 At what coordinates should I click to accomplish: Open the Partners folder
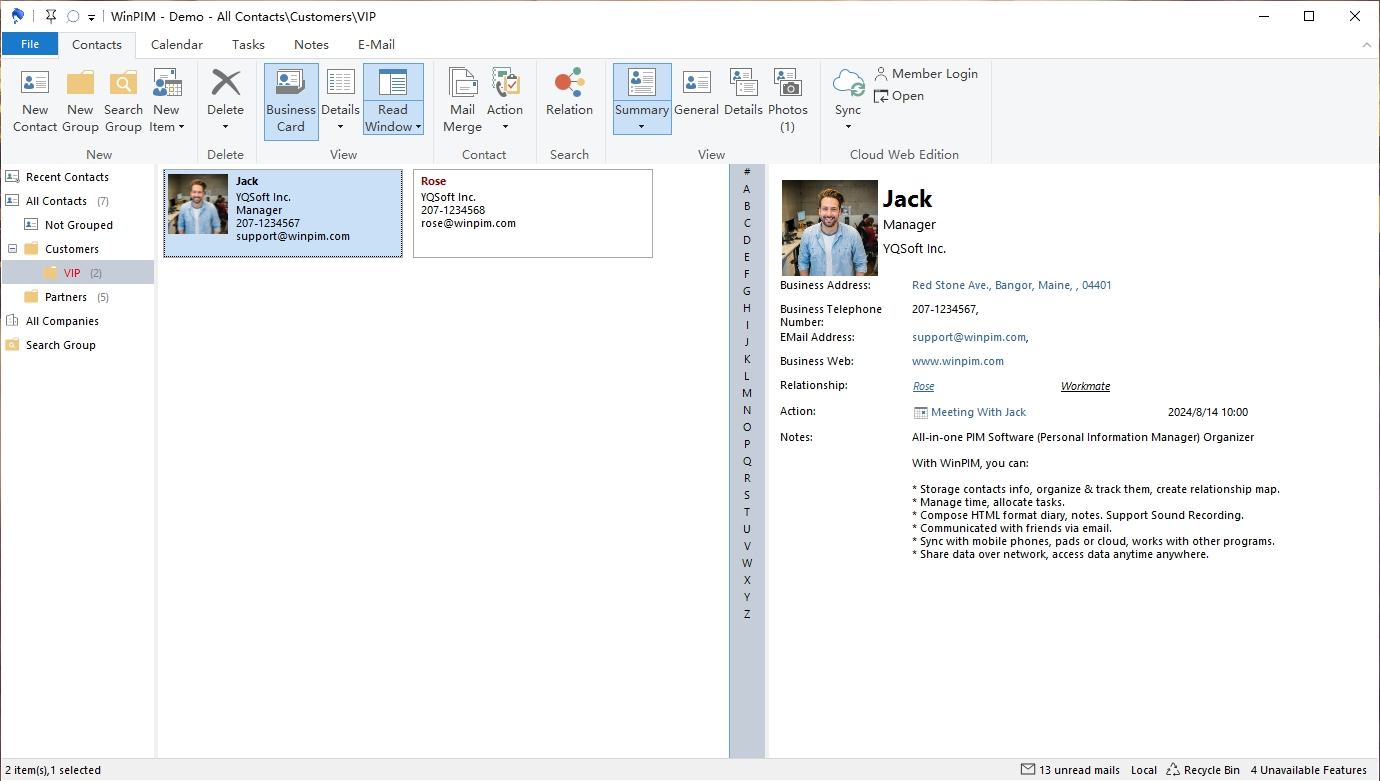coord(66,297)
